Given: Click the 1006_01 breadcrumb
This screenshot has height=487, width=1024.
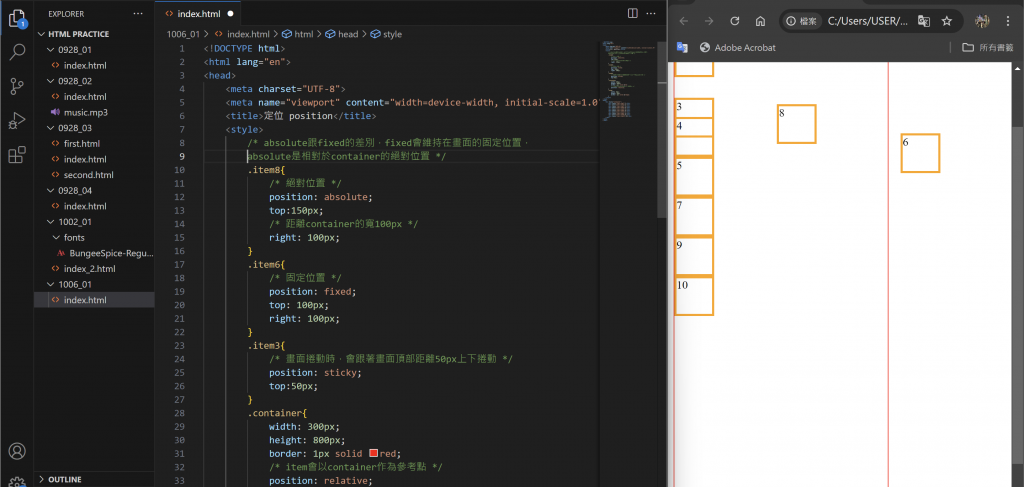Looking at the screenshot, I should coord(183,34).
